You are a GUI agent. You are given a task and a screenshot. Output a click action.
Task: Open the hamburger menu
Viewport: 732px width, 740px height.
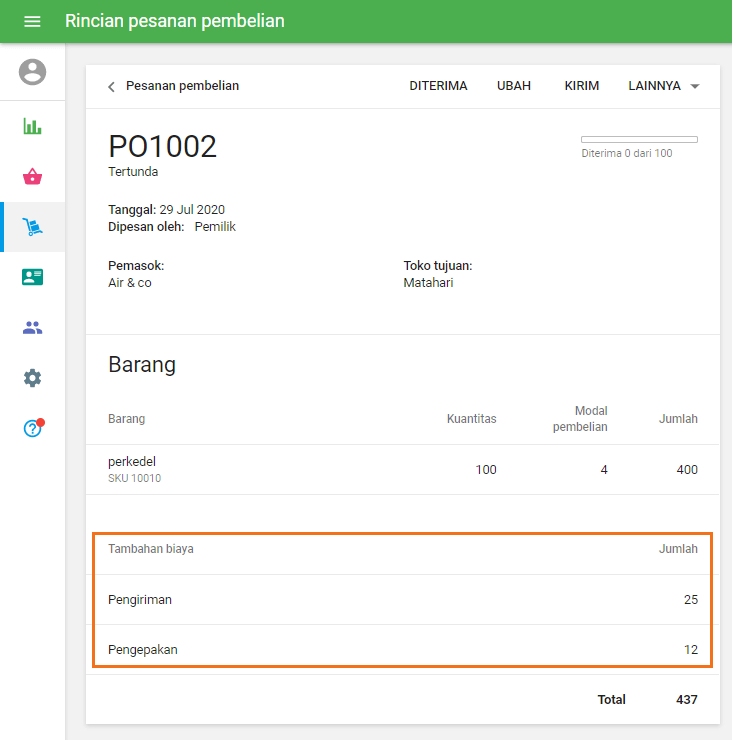click(x=32, y=21)
